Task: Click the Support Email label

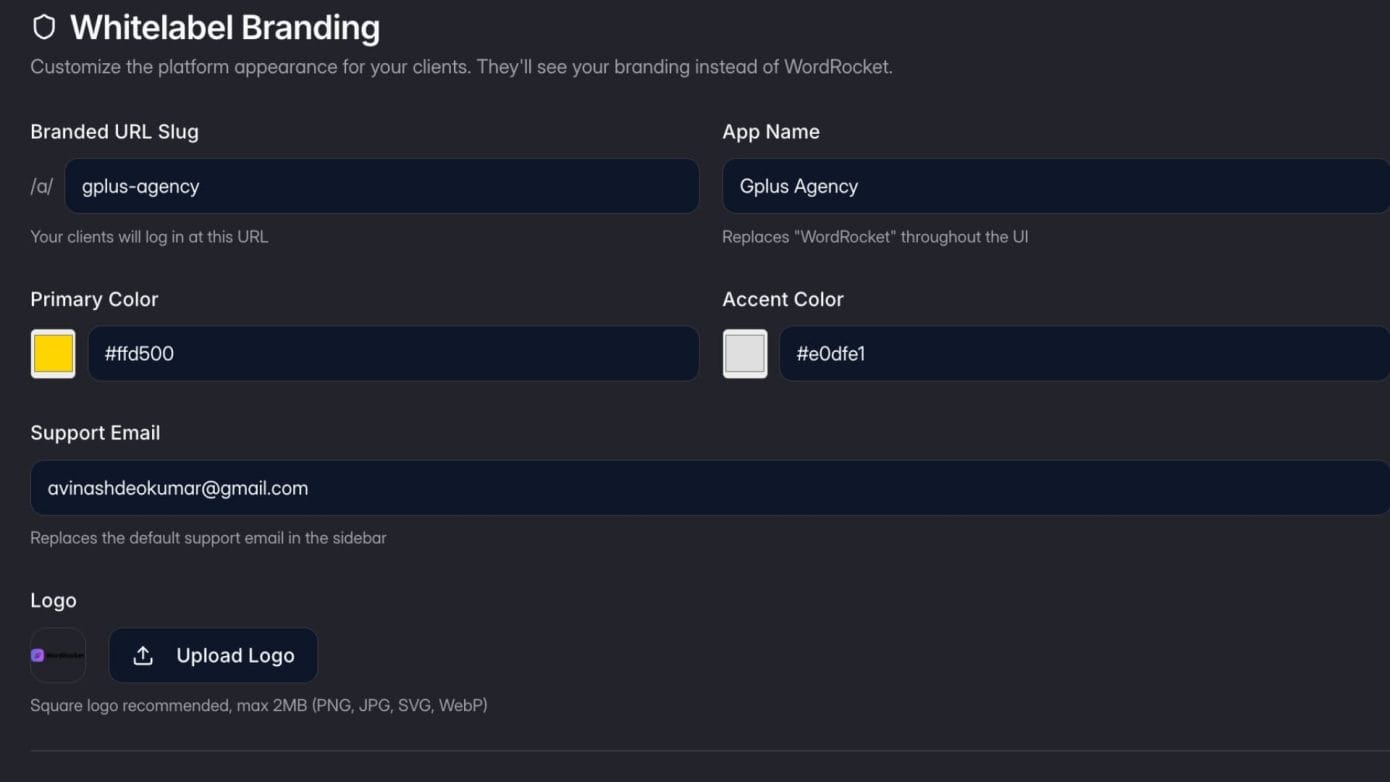Action: pyautogui.click(x=95, y=433)
